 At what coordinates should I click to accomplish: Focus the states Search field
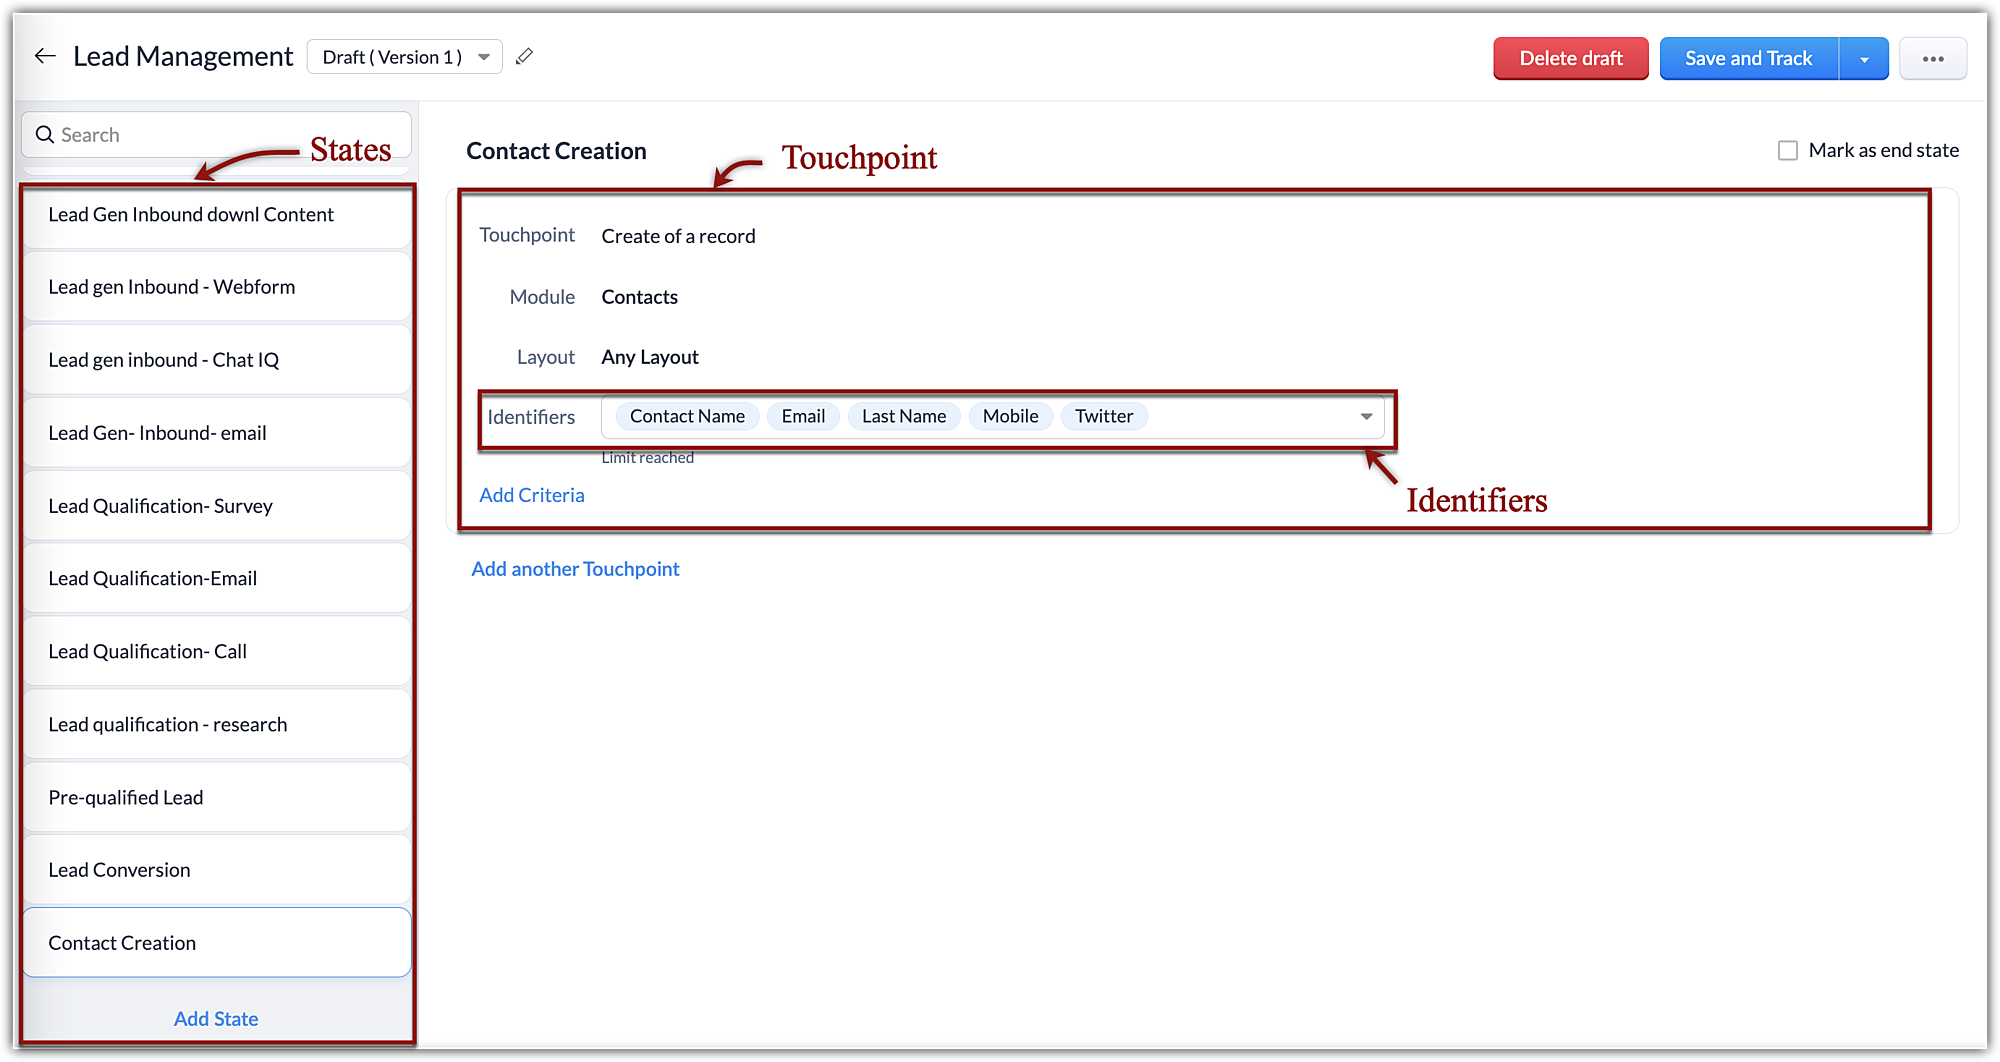click(x=216, y=135)
